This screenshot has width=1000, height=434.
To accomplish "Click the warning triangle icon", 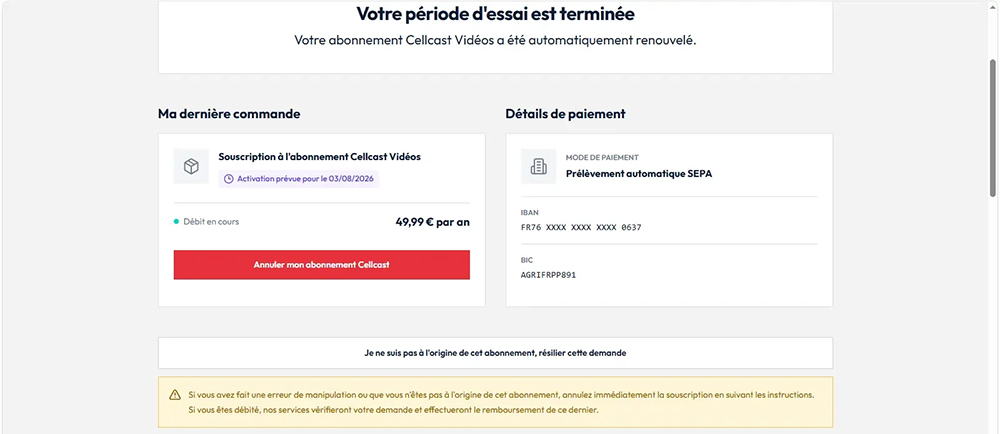I will (x=175, y=395).
